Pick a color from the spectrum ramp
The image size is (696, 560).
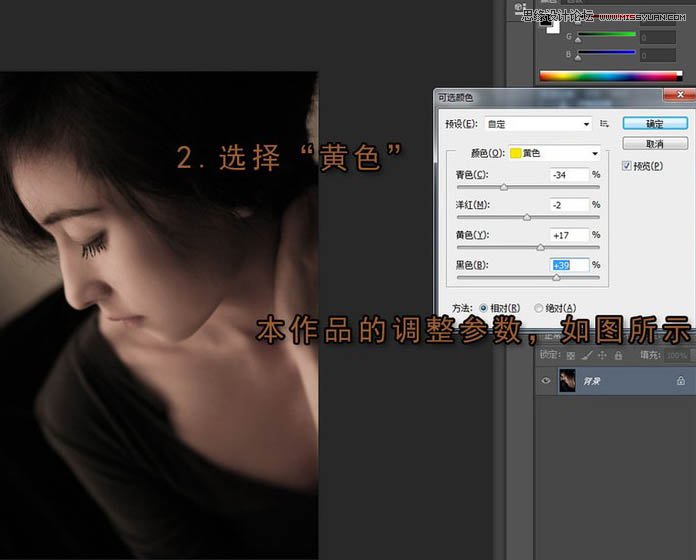tap(611, 76)
